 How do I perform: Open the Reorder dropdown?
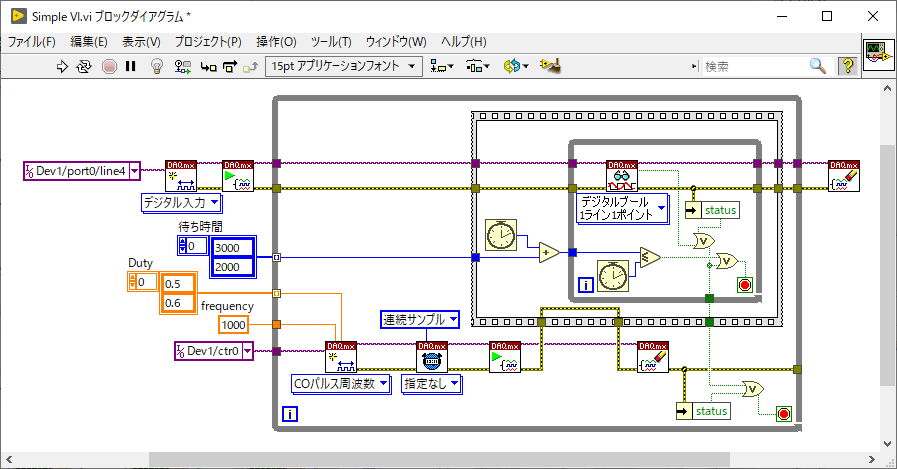click(x=515, y=66)
